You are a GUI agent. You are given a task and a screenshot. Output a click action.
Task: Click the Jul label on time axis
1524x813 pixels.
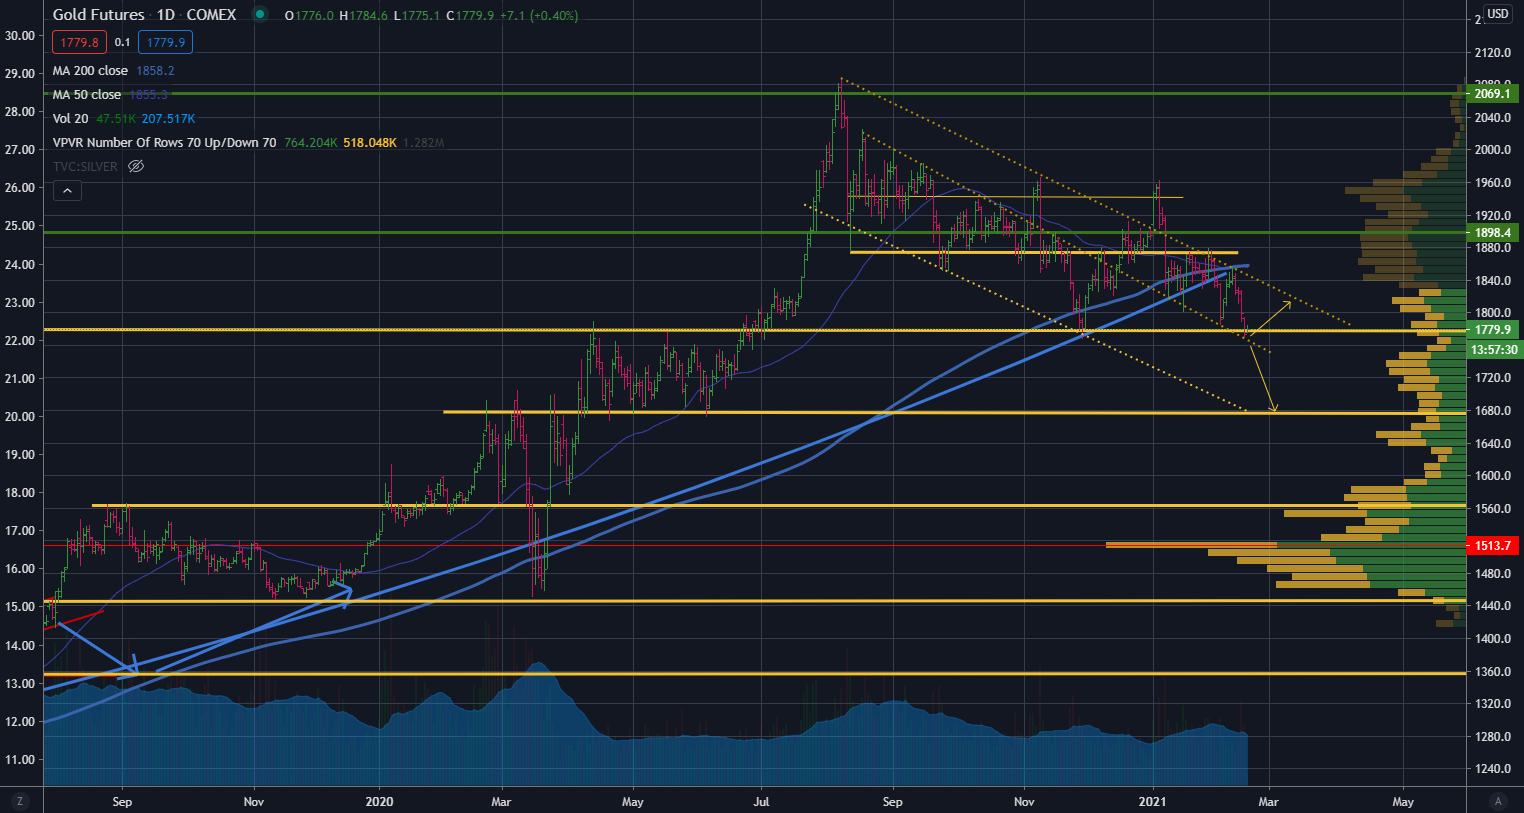point(762,801)
